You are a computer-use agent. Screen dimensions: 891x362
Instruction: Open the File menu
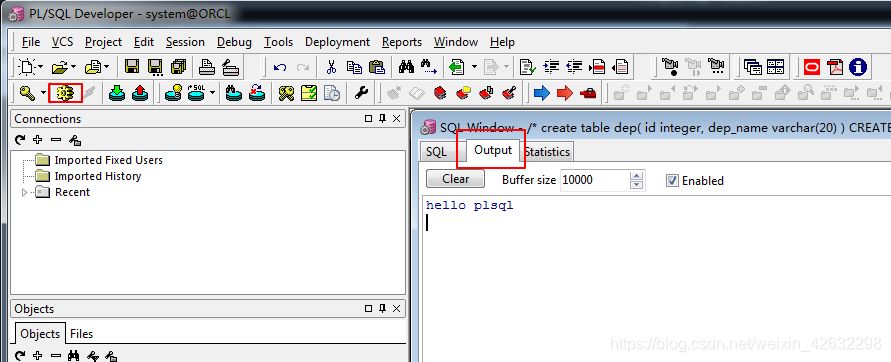coord(31,42)
